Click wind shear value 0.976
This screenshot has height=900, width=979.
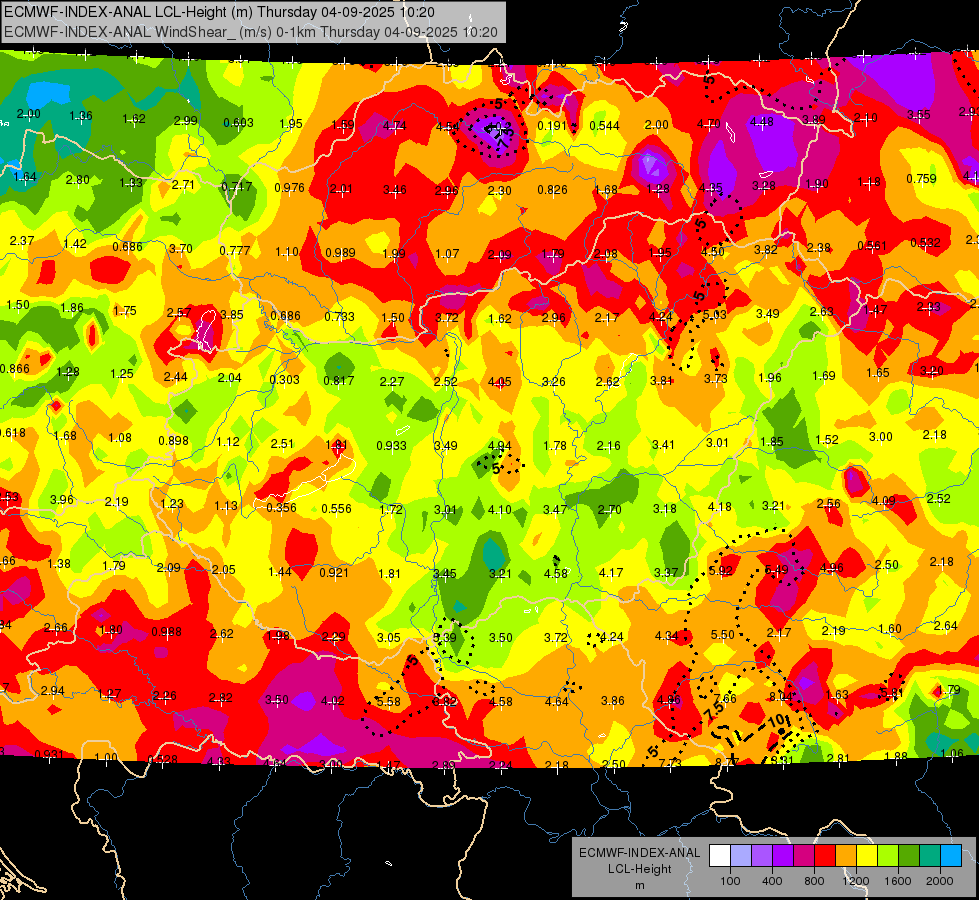pyautogui.click(x=290, y=187)
